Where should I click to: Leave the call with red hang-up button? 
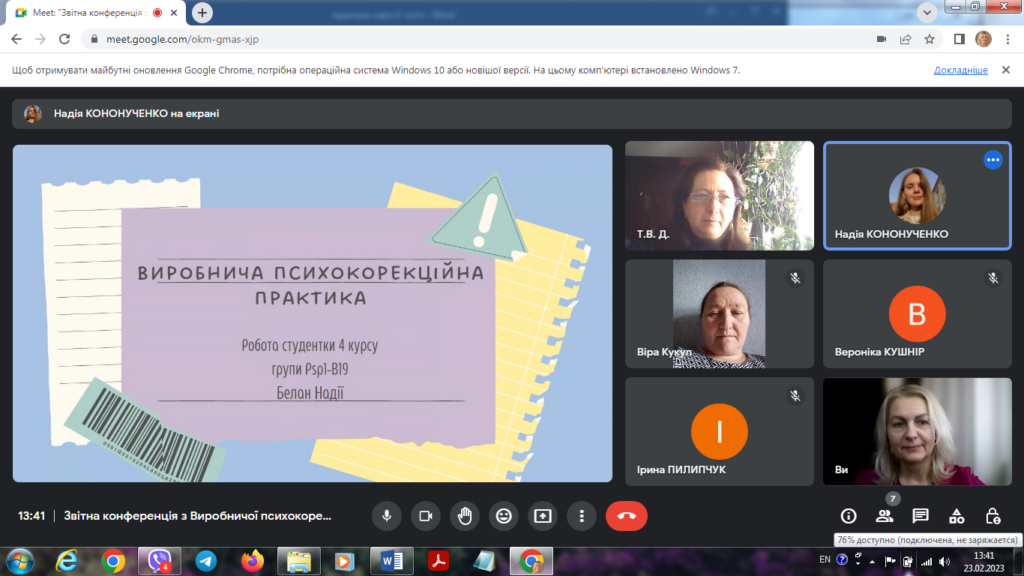(626, 516)
